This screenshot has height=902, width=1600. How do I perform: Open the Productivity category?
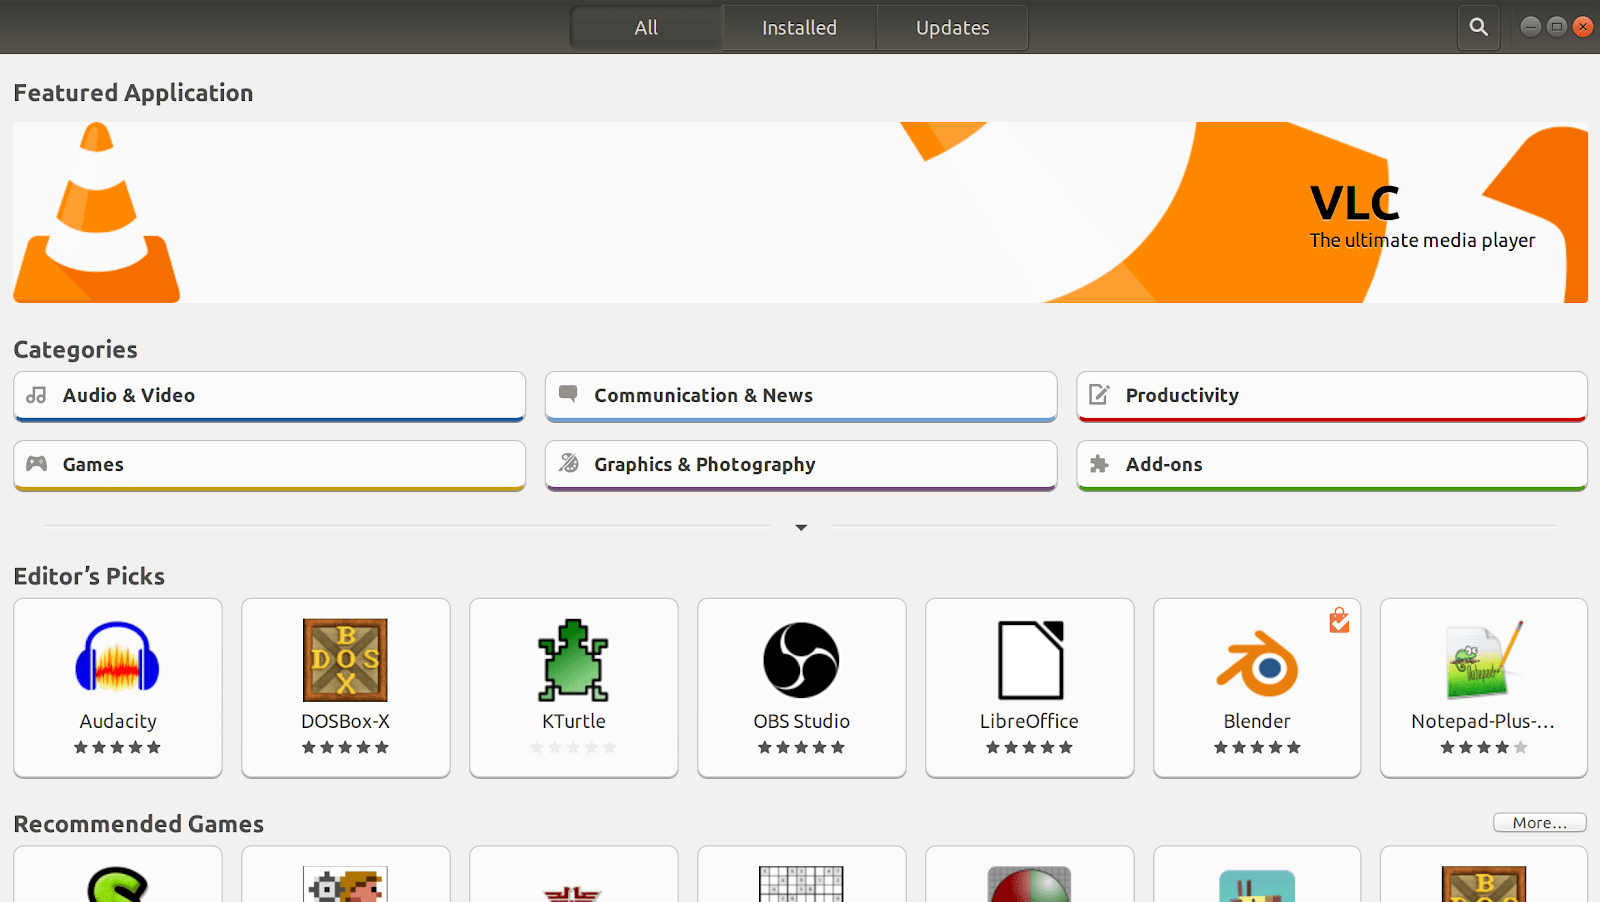pos(1332,396)
